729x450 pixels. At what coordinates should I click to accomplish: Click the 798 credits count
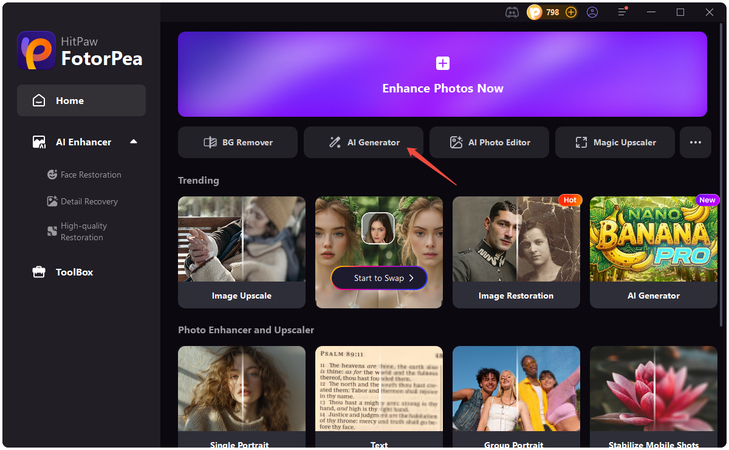(x=552, y=13)
